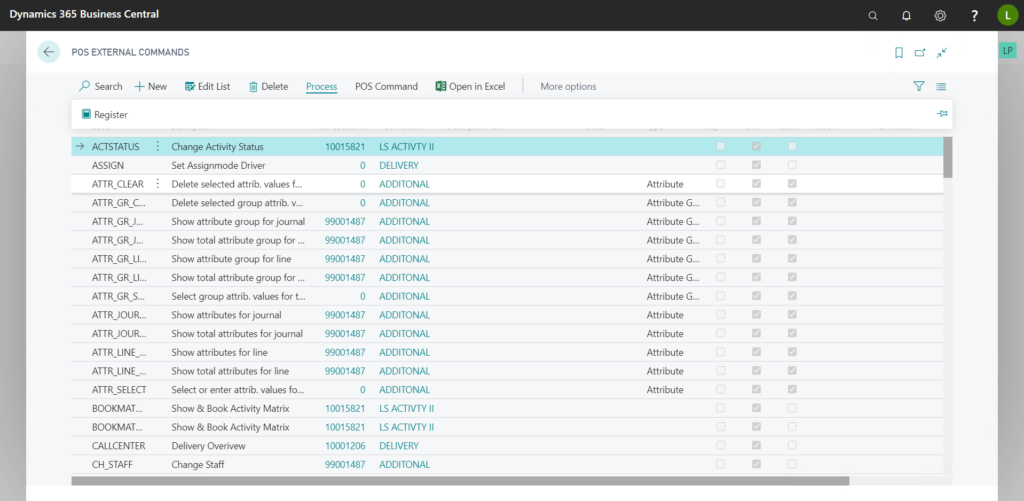This screenshot has width=1024, height=501.
Task: Open LS ACTIVTY II module in ACTSTATUS row
Action: pyautogui.click(x=407, y=147)
